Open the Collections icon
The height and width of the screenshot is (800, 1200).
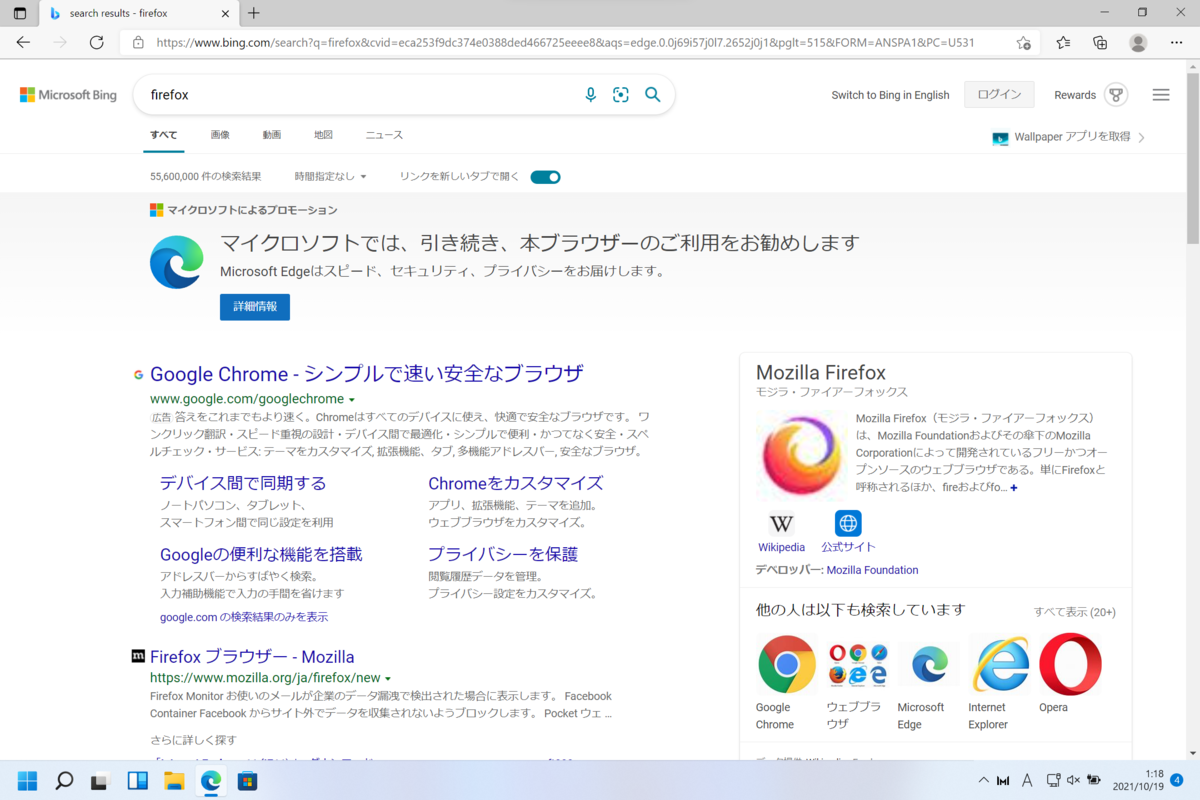click(x=1100, y=42)
